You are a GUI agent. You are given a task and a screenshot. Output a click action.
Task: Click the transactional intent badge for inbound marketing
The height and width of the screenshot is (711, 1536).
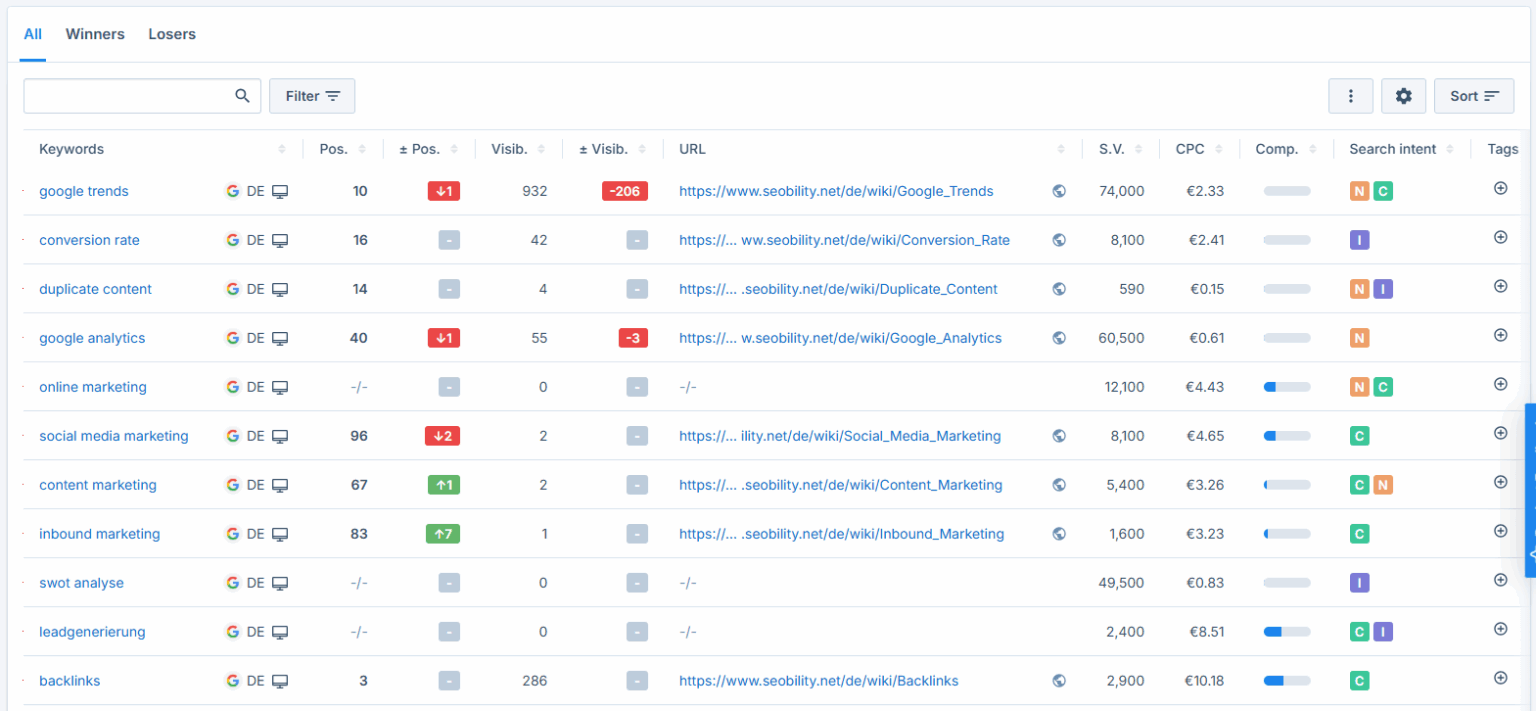[x=1359, y=533]
